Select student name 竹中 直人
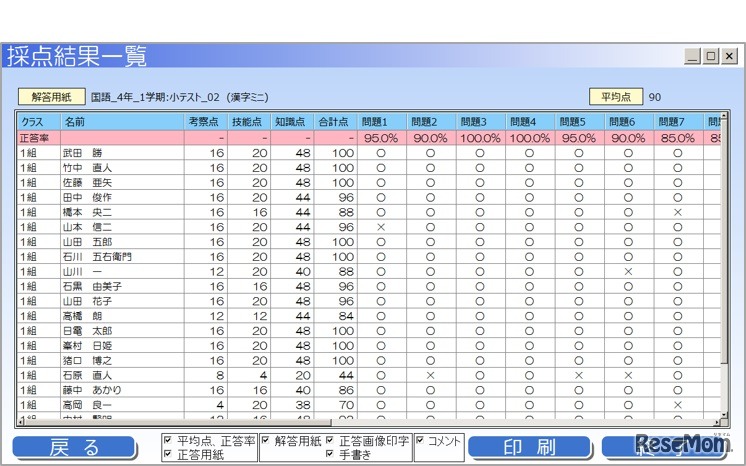The image size is (746, 466). (x=88, y=168)
